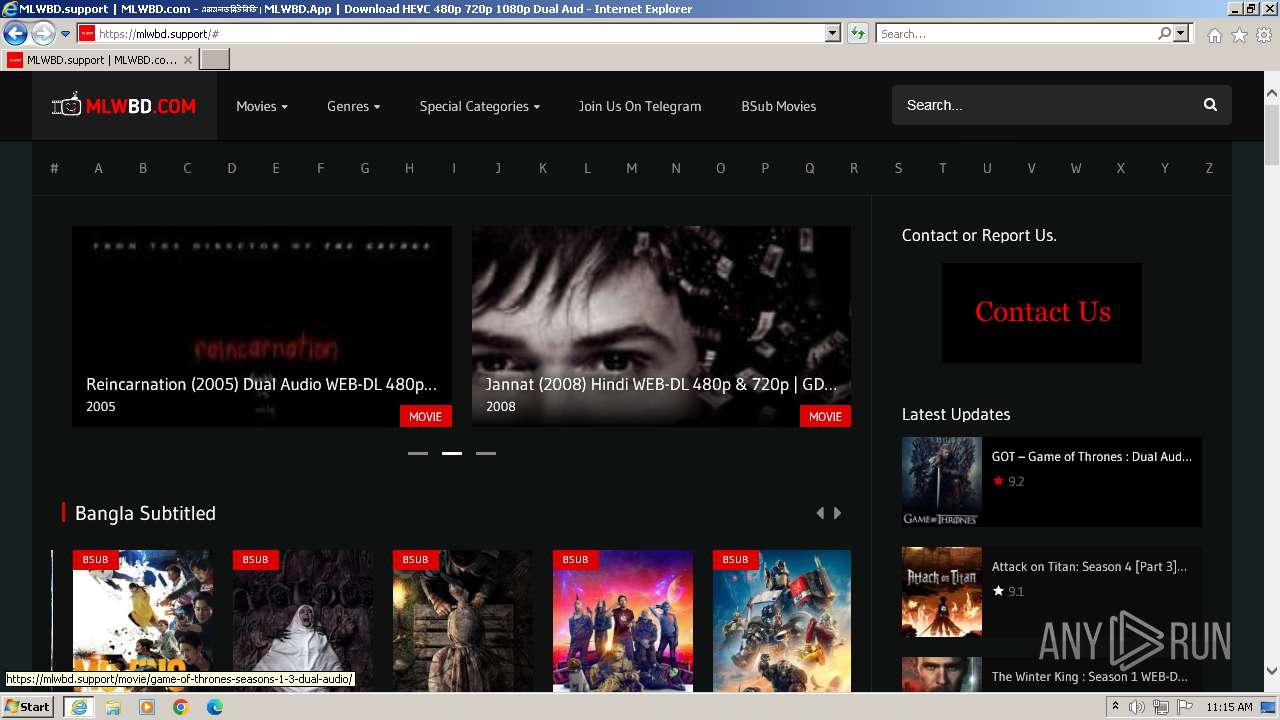Open a new blank tab
The image size is (1280, 720).
(215, 60)
